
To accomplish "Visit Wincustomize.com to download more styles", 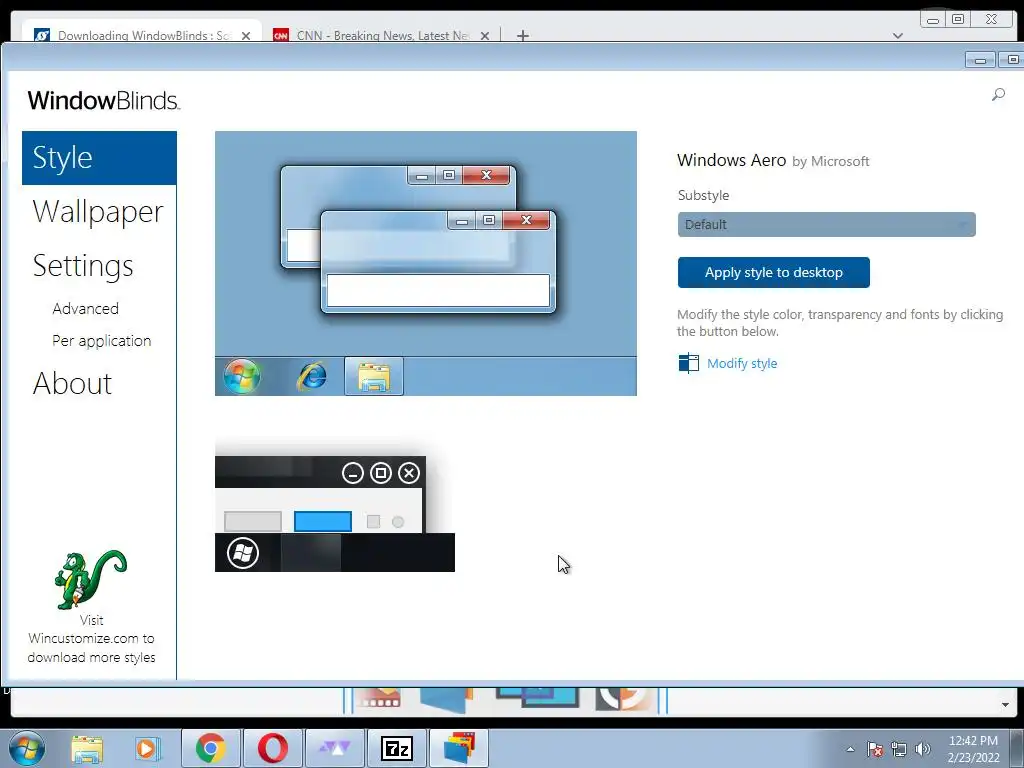I will click(x=91, y=639).
